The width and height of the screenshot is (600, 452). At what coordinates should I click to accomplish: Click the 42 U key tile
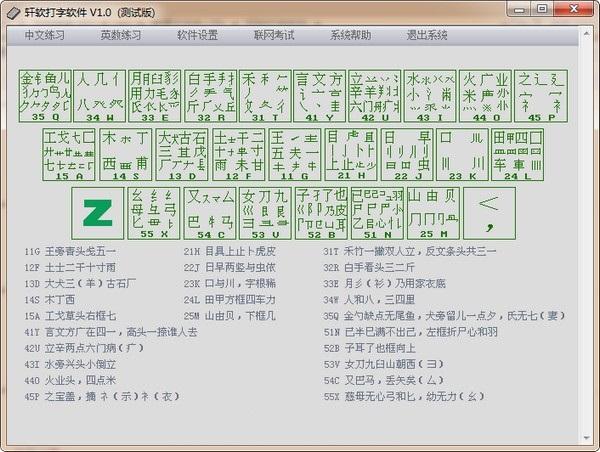click(x=375, y=96)
